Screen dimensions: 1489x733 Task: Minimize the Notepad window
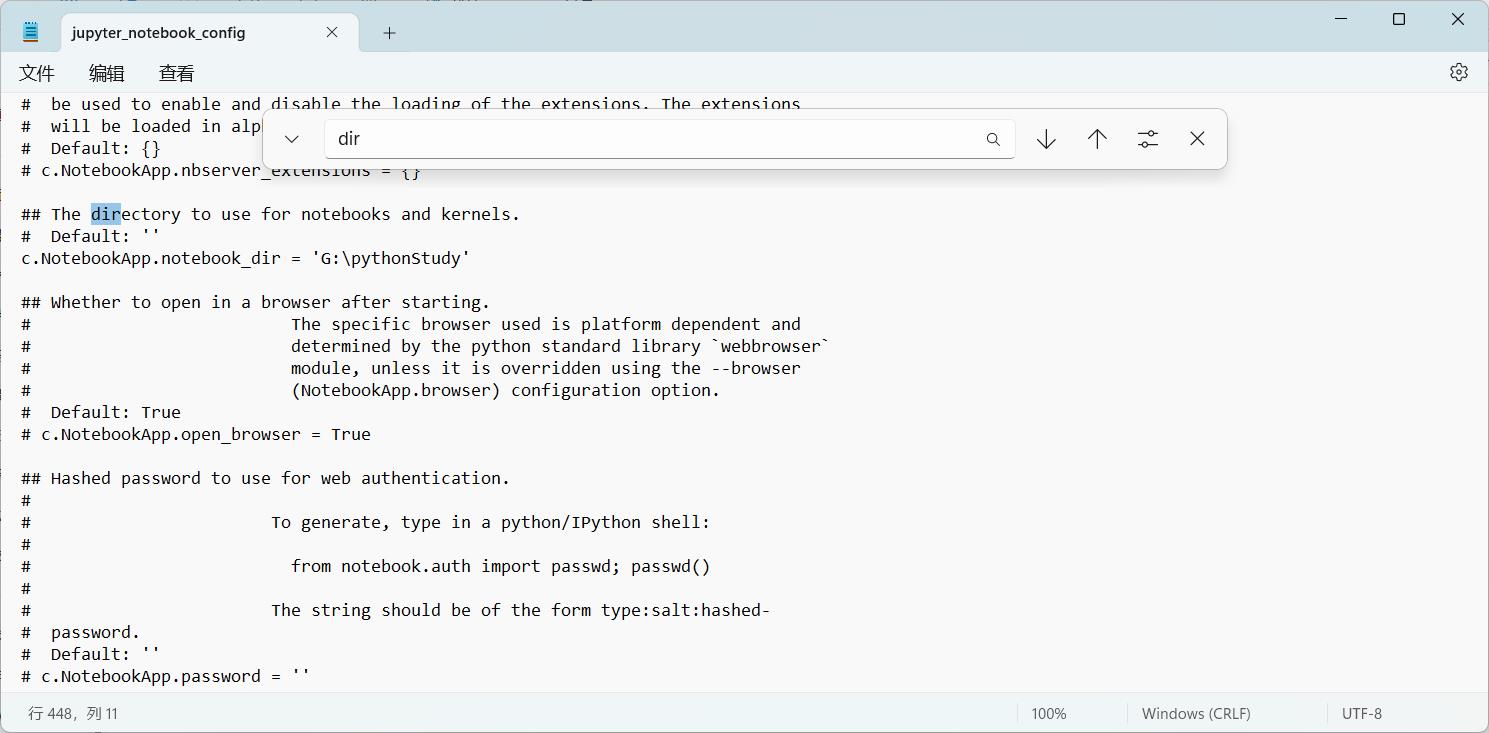[x=1340, y=19]
